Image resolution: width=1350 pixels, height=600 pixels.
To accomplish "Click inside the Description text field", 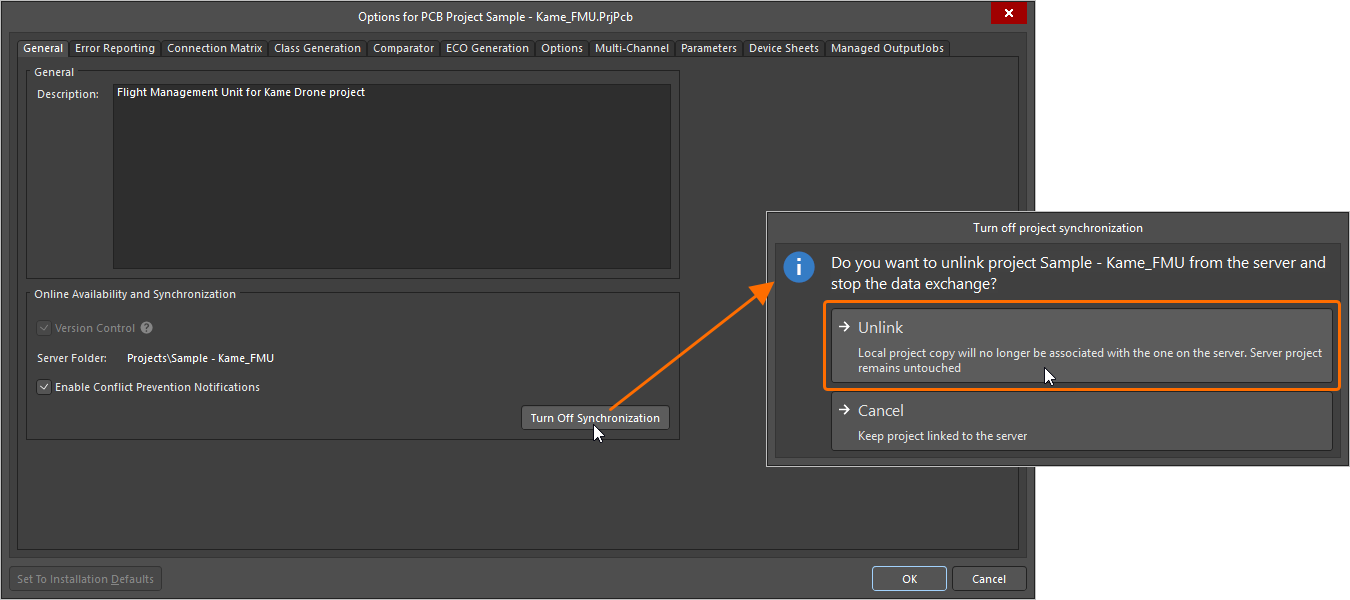I will coord(391,176).
